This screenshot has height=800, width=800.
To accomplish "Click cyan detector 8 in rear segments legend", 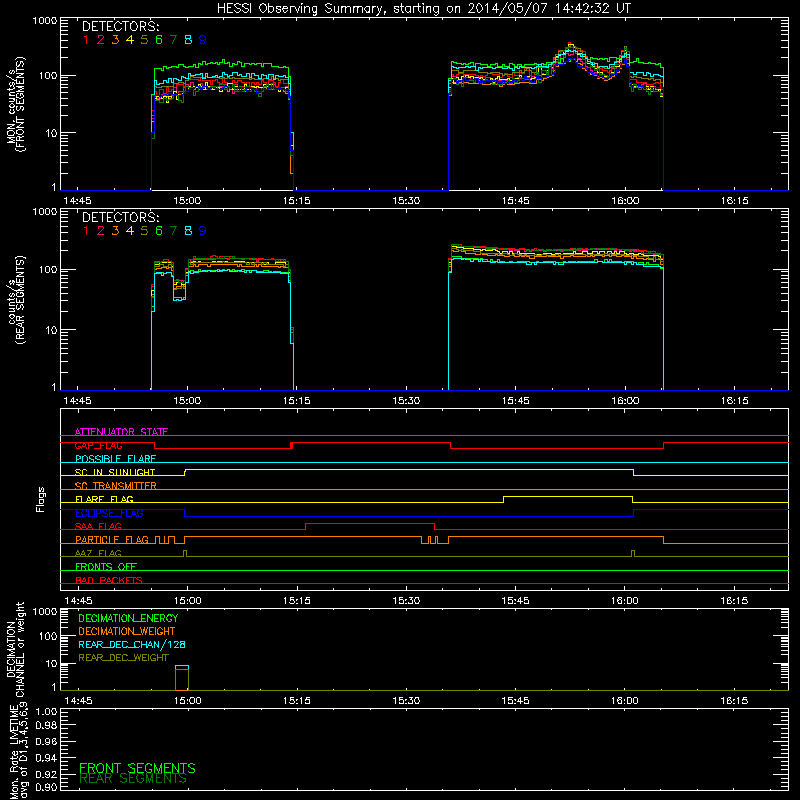I will (x=188, y=231).
